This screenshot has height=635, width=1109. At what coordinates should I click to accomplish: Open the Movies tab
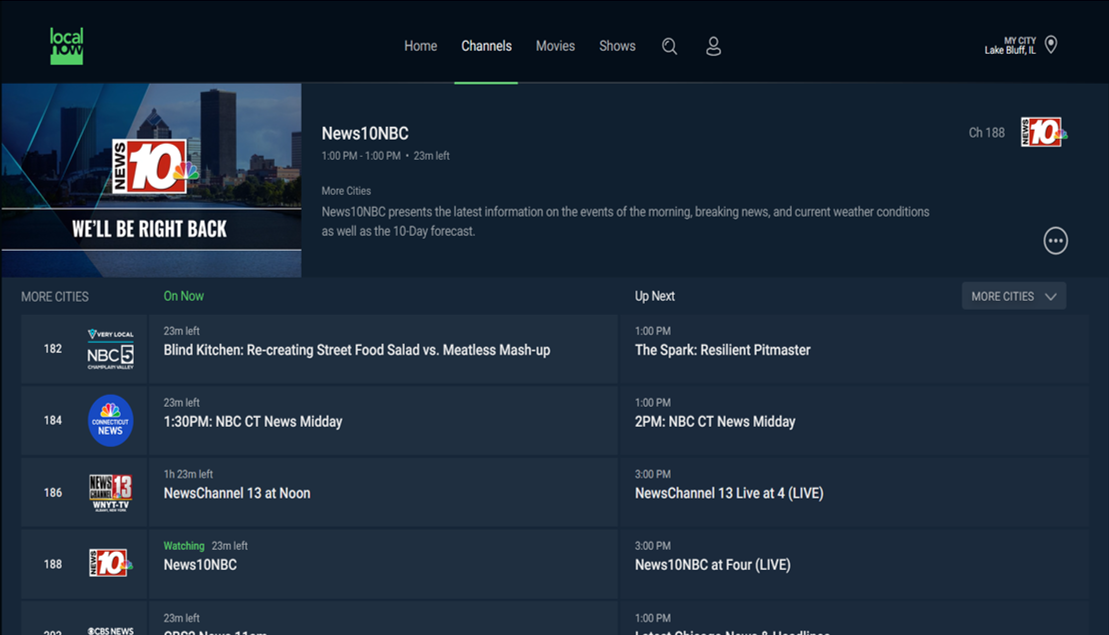coord(555,46)
